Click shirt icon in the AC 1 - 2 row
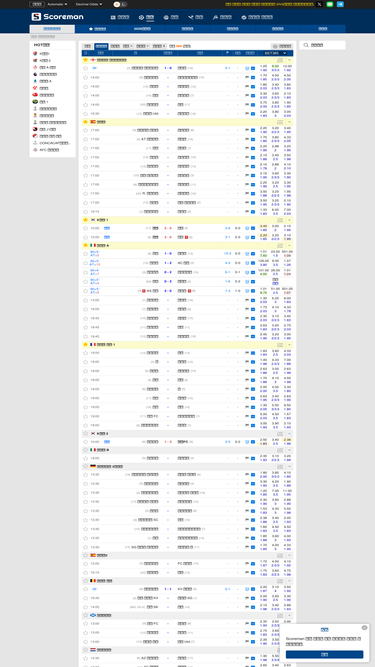The image size is (375, 667). click(x=247, y=263)
